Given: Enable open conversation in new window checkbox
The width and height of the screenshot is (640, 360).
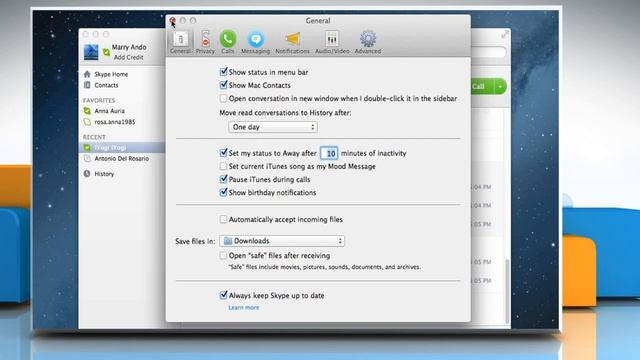Looking at the screenshot, I should click(x=223, y=98).
